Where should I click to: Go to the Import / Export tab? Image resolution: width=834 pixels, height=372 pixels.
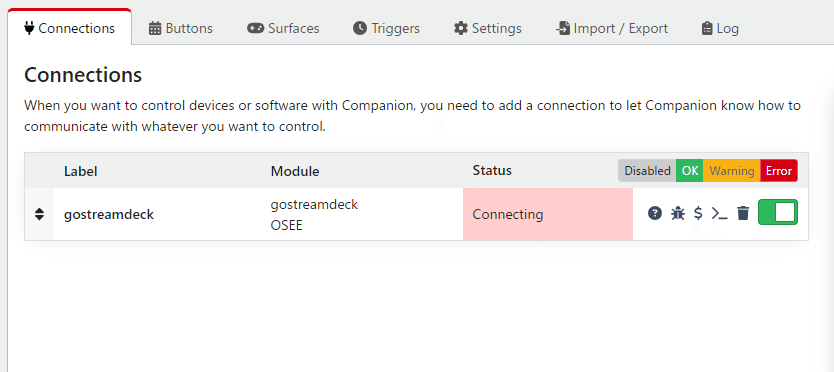pos(612,28)
